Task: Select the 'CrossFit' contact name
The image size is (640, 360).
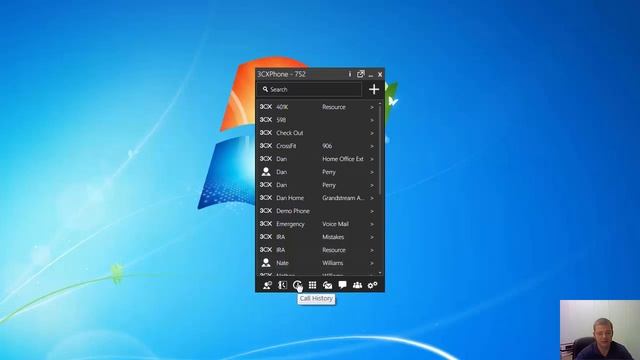Action: pos(286,146)
